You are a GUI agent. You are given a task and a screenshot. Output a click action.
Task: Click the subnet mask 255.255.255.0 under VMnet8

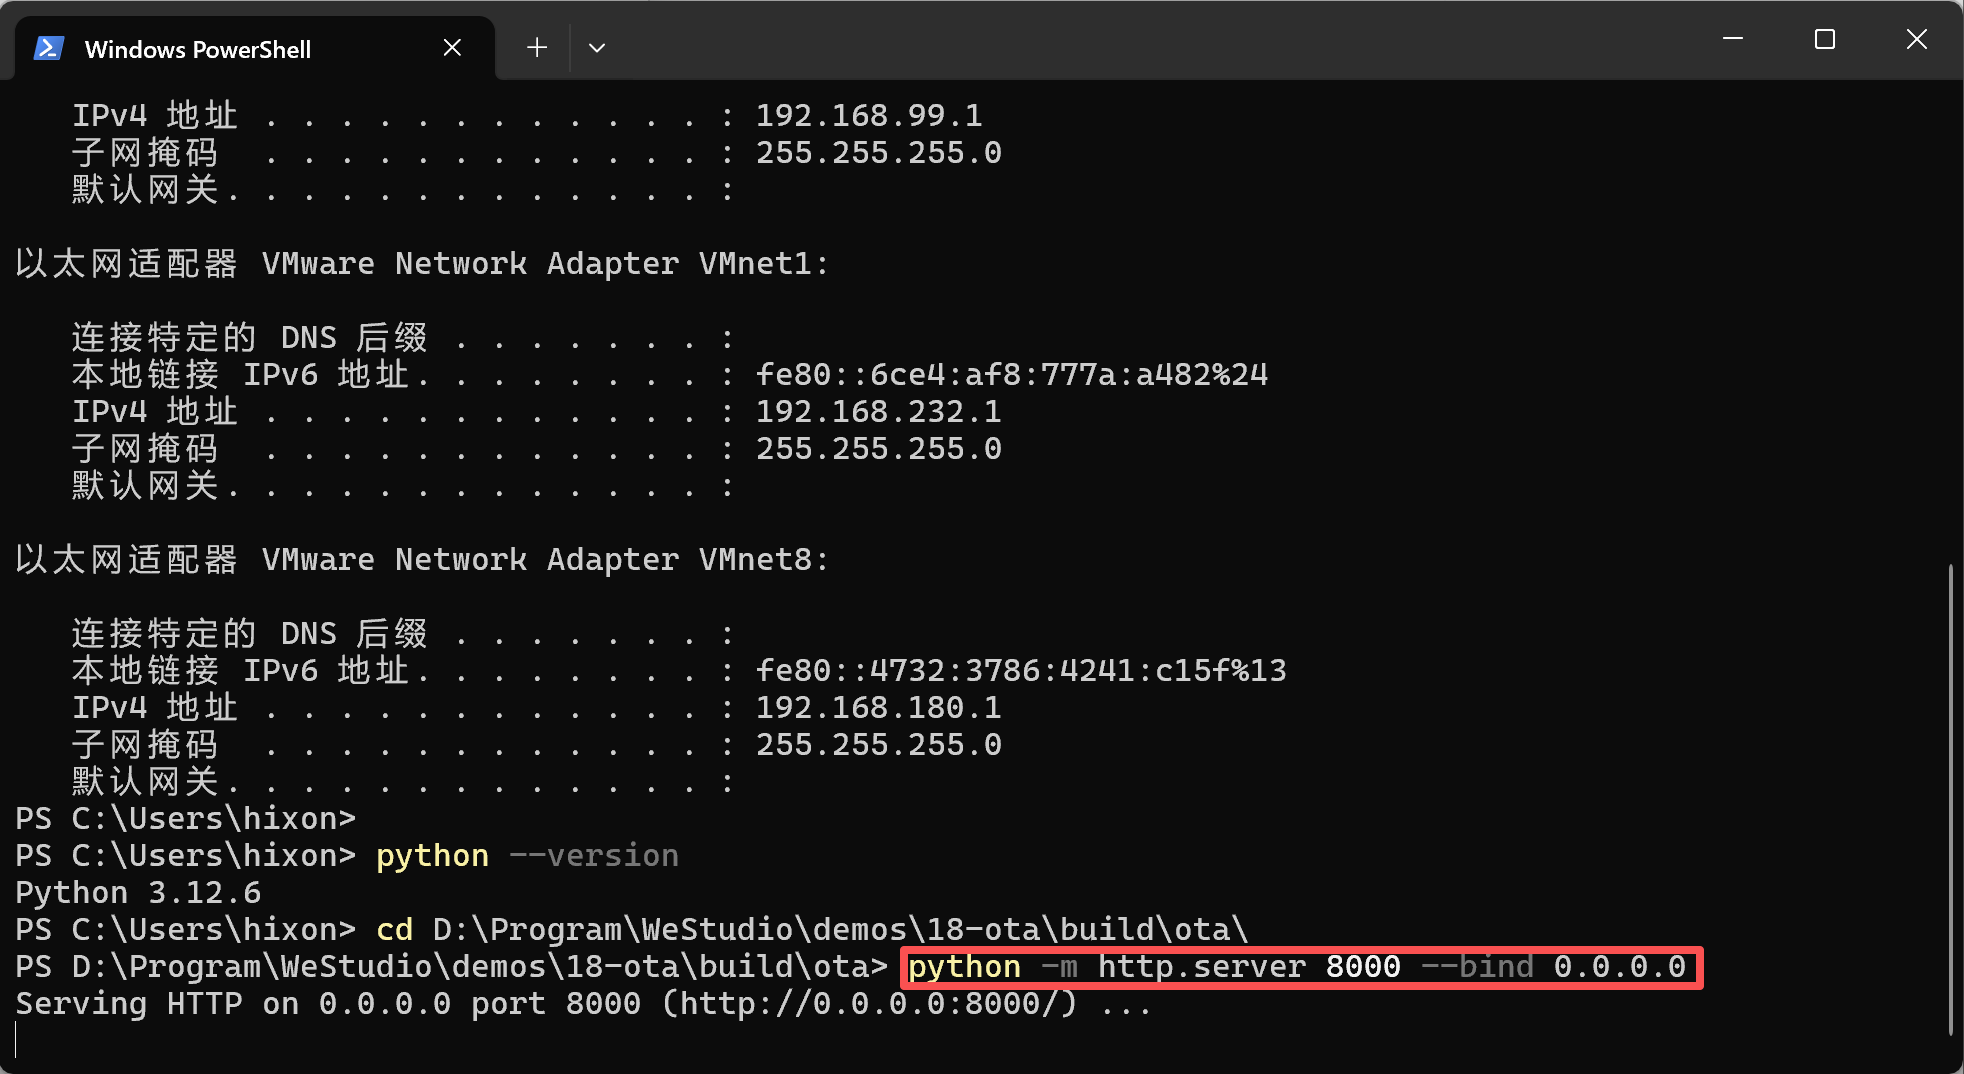[878, 744]
